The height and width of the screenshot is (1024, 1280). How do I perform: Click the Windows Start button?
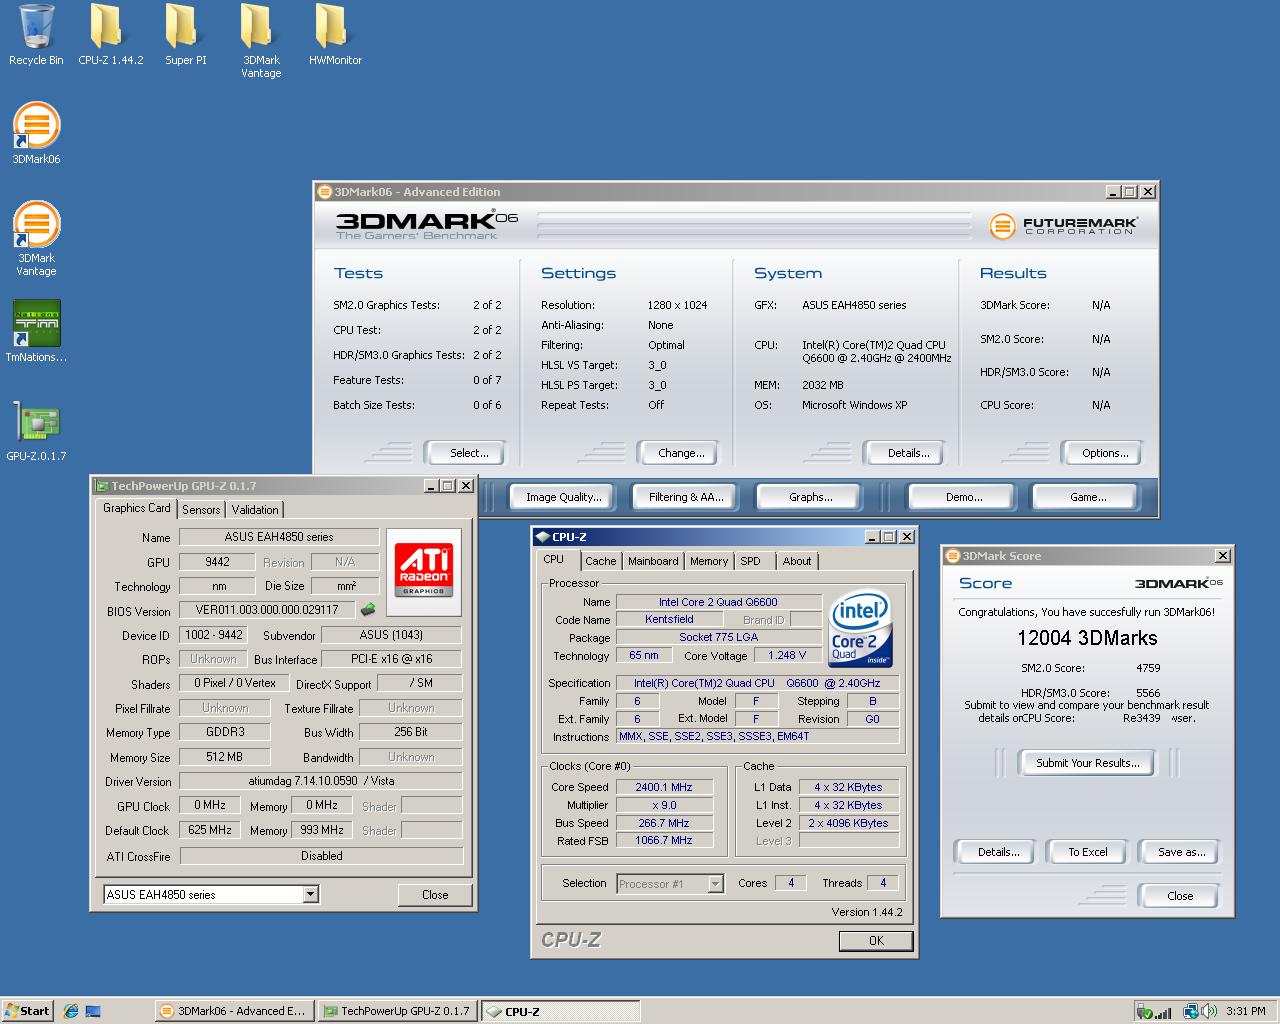pyautogui.click(x=28, y=1011)
